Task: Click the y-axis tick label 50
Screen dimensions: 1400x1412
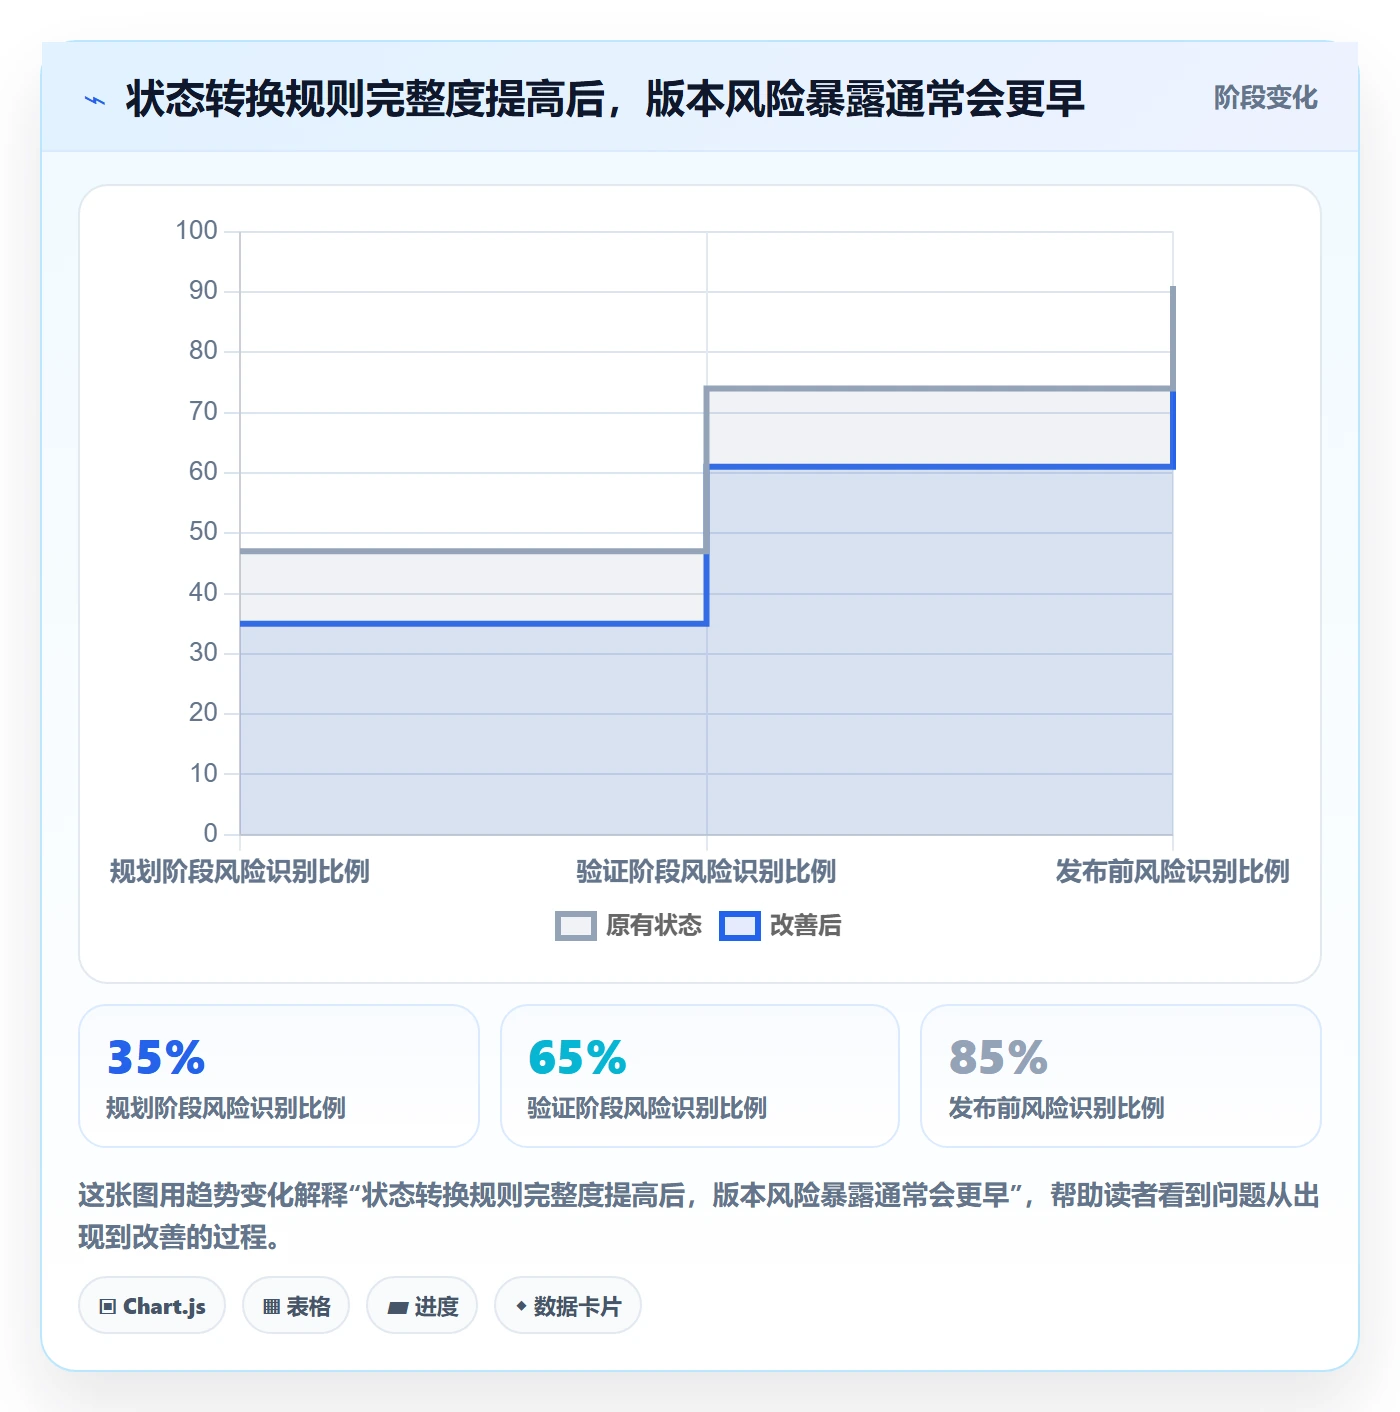Action: coord(203,532)
